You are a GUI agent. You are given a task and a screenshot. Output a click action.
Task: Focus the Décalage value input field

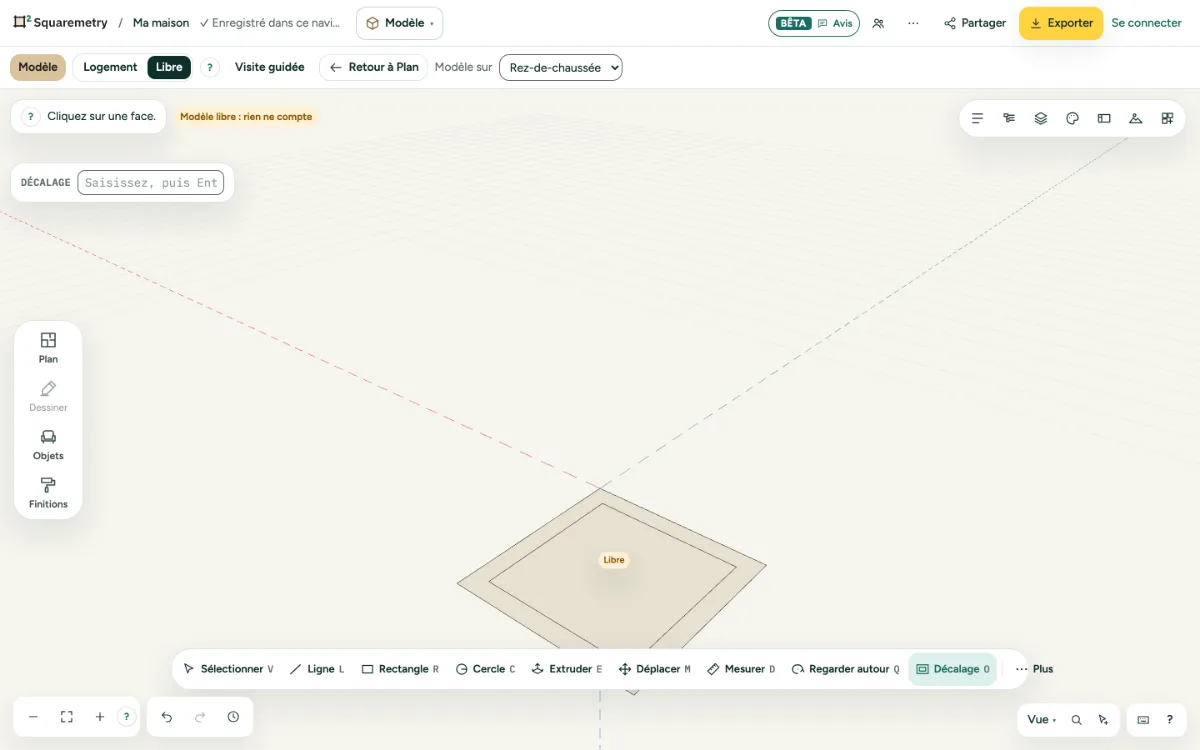tap(151, 183)
